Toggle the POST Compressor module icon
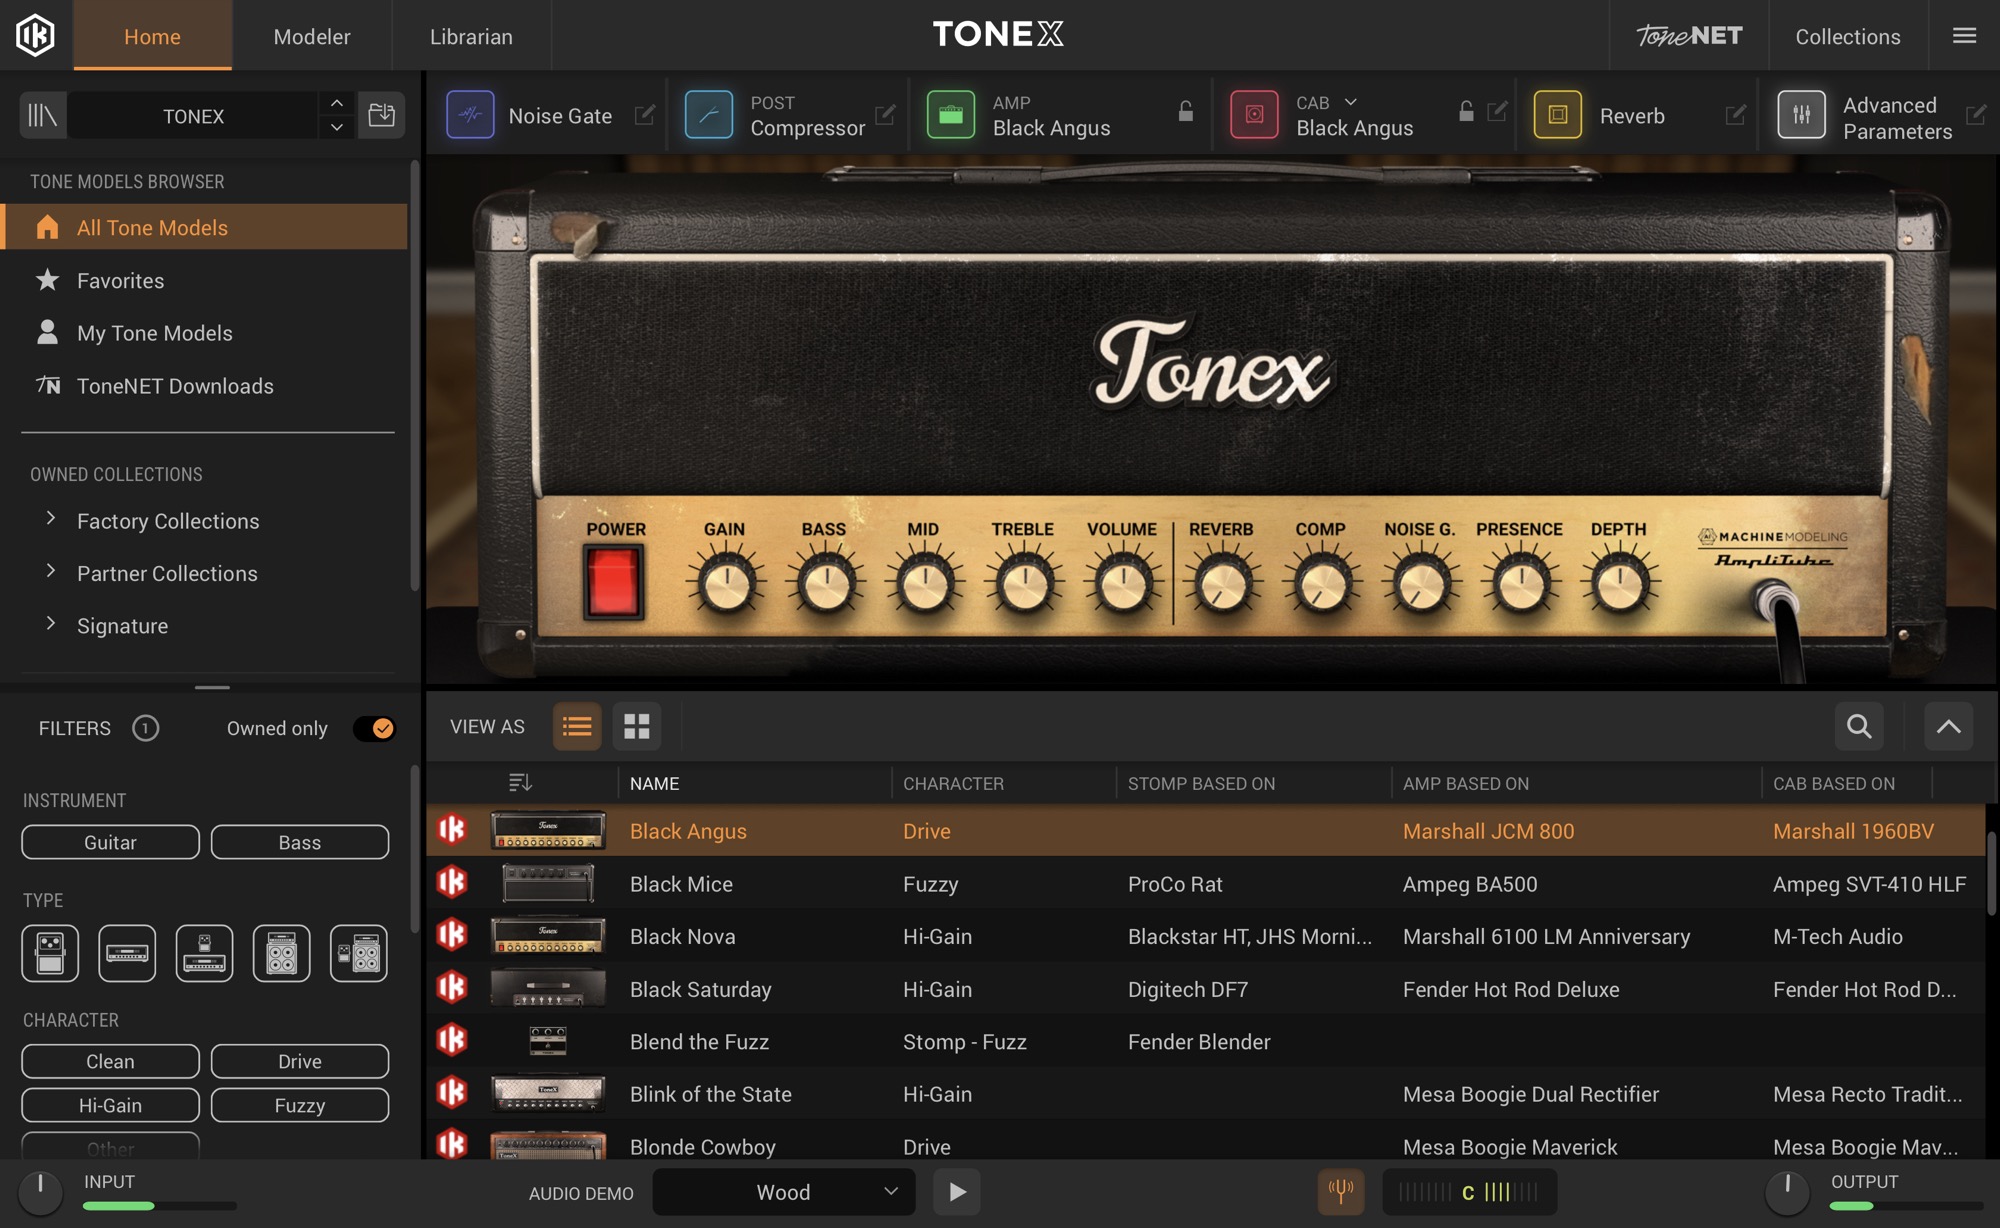Image resolution: width=2000 pixels, height=1228 pixels. point(709,115)
